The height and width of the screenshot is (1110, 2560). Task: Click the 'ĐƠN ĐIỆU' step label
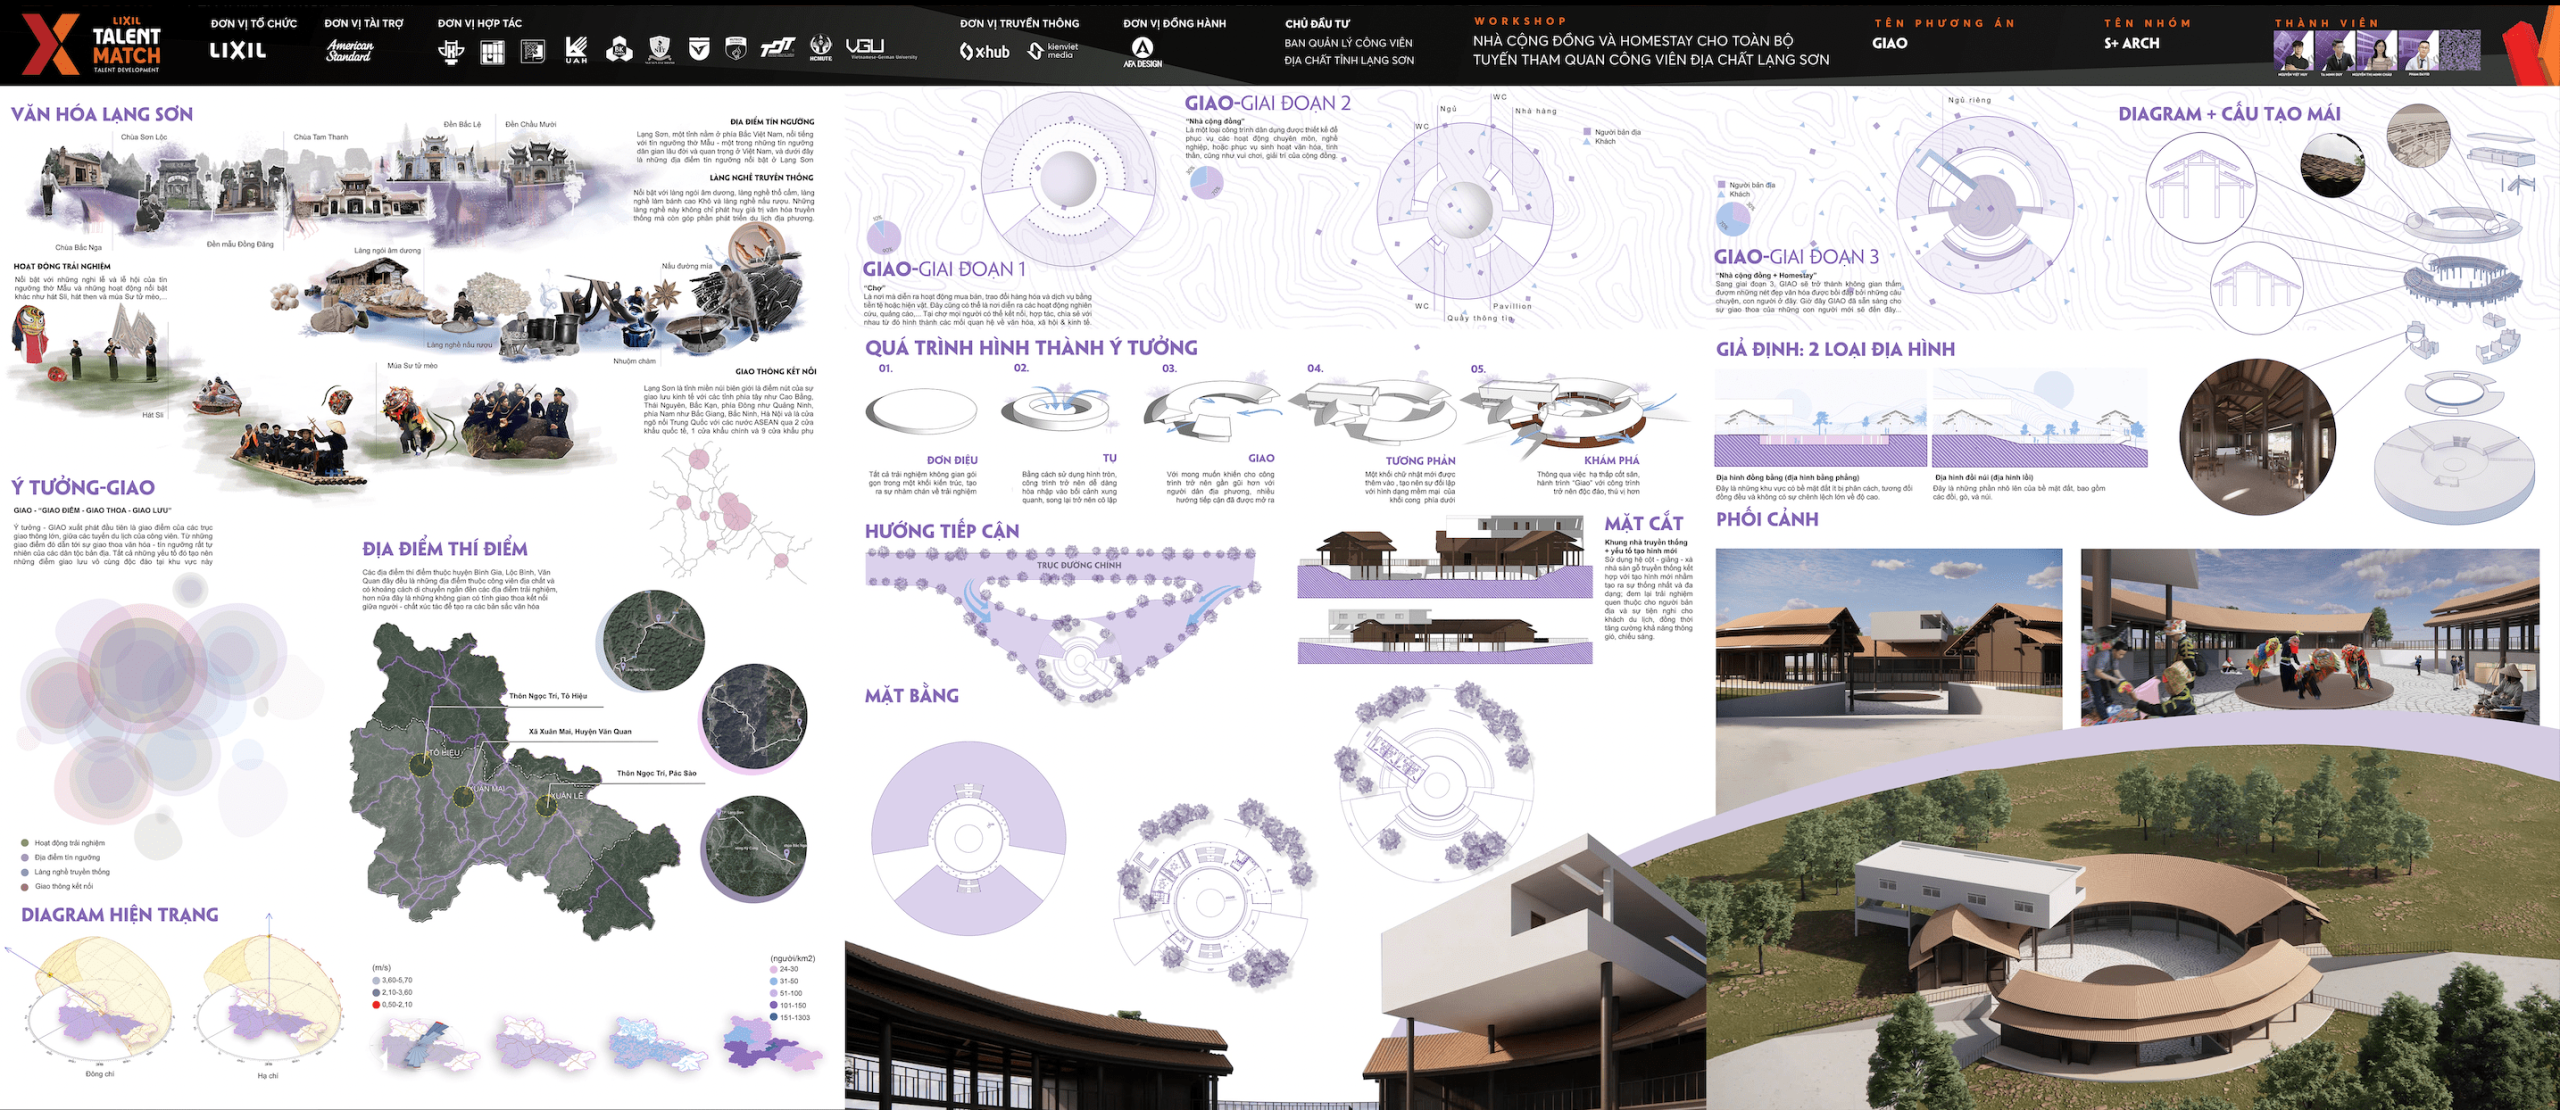tap(952, 461)
